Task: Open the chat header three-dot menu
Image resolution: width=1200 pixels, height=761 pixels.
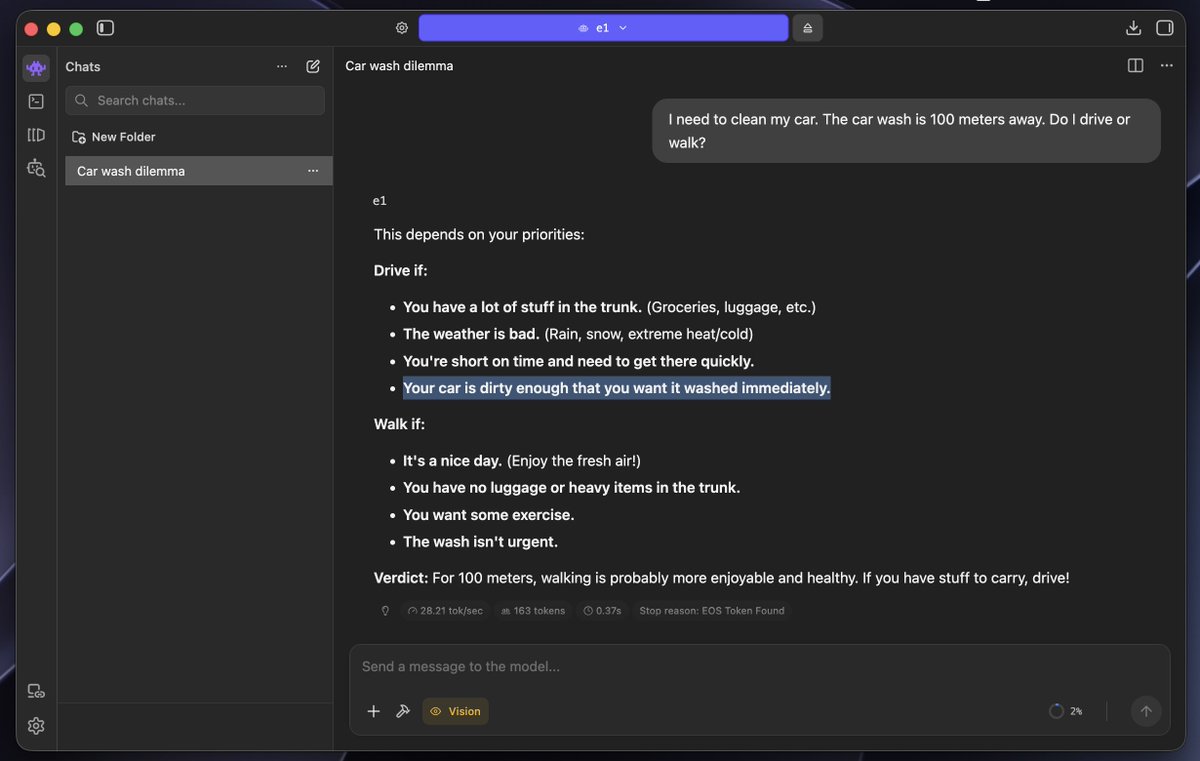Action: click(1166, 66)
